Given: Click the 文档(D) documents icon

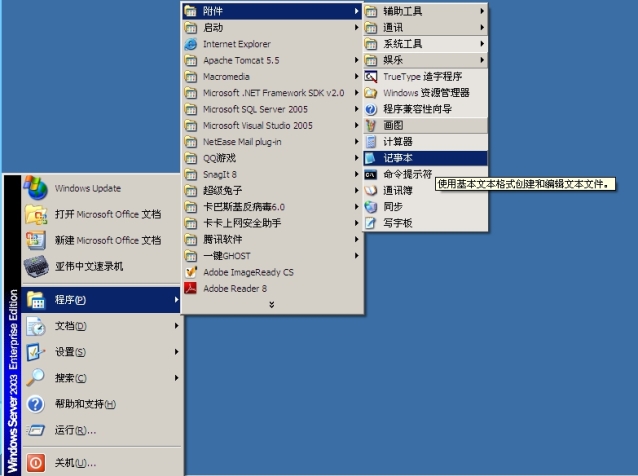Looking at the screenshot, I should pos(35,326).
